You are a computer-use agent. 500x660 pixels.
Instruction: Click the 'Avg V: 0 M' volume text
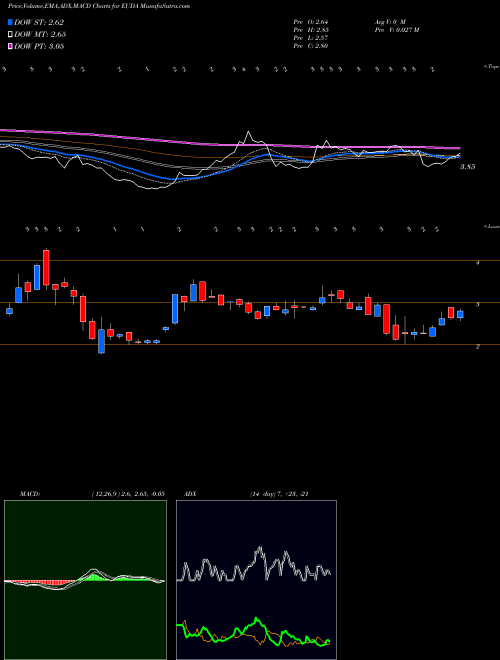pyautogui.click(x=389, y=21)
